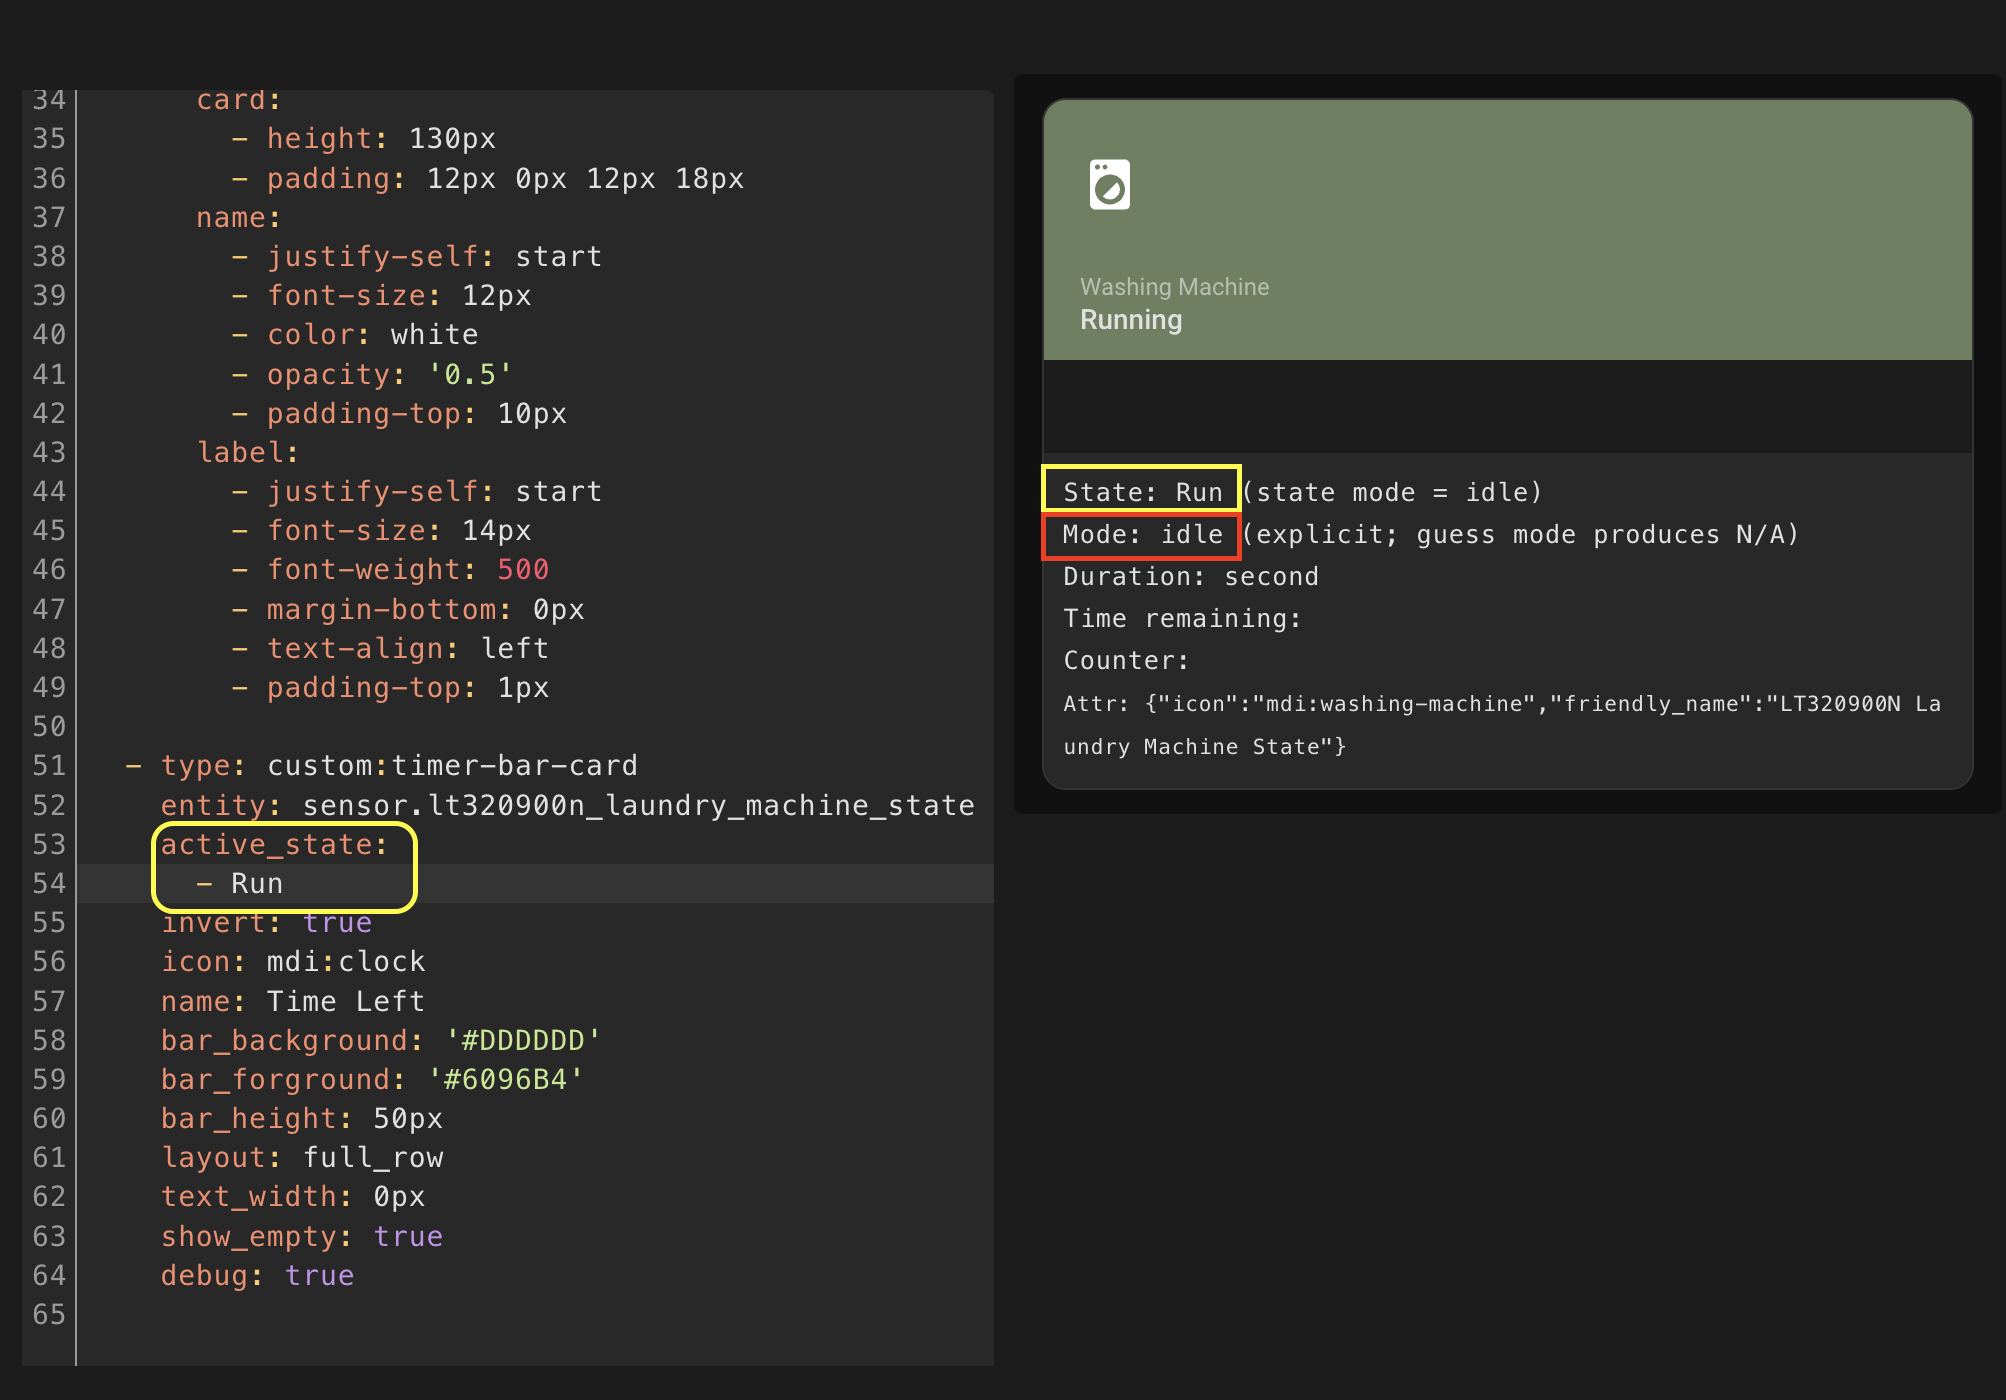The width and height of the screenshot is (2006, 1400).
Task: Click line number 51 in gutter
Action: click(49, 766)
